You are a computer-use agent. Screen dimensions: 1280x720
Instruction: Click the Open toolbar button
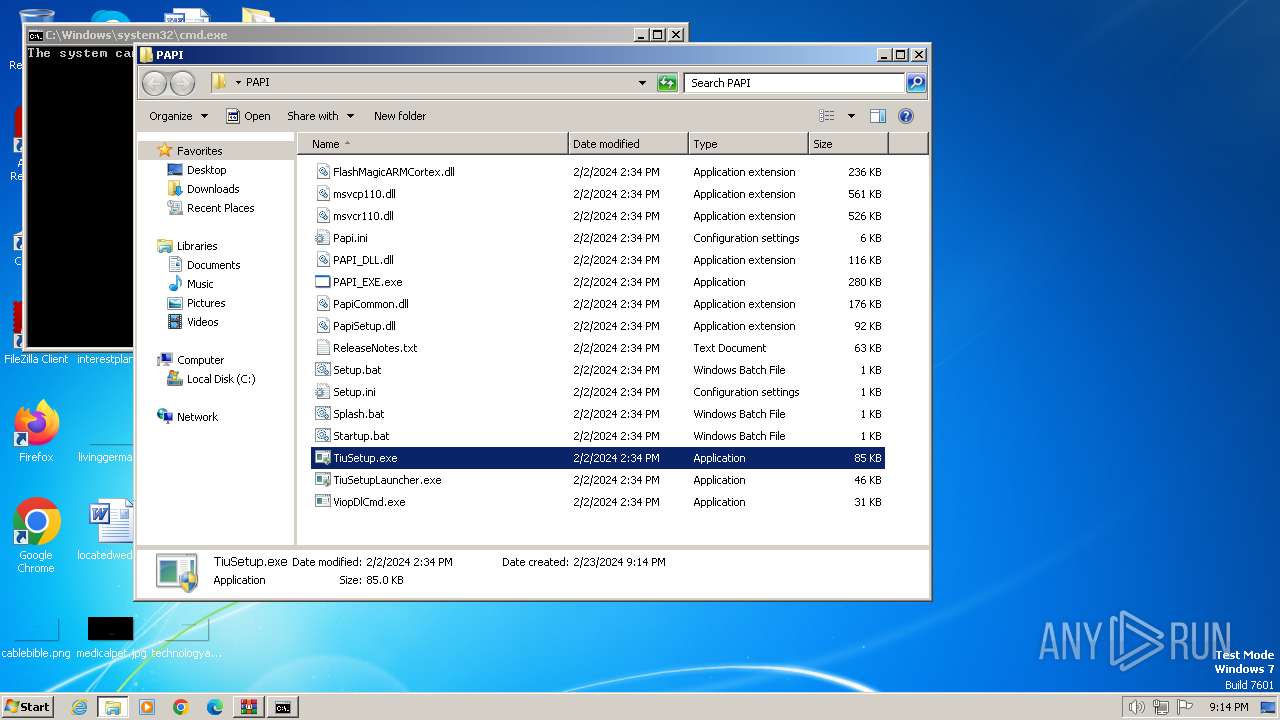point(248,116)
